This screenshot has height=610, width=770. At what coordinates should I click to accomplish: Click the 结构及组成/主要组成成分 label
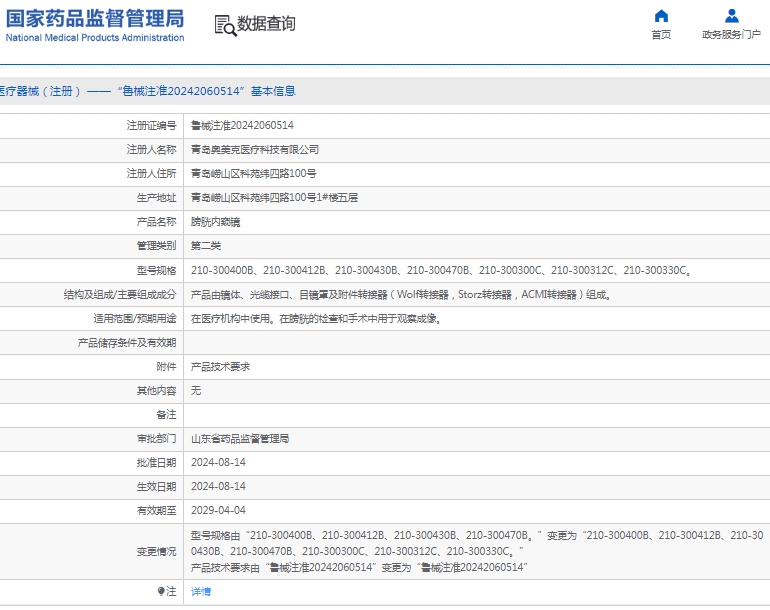(x=120, y=294)
